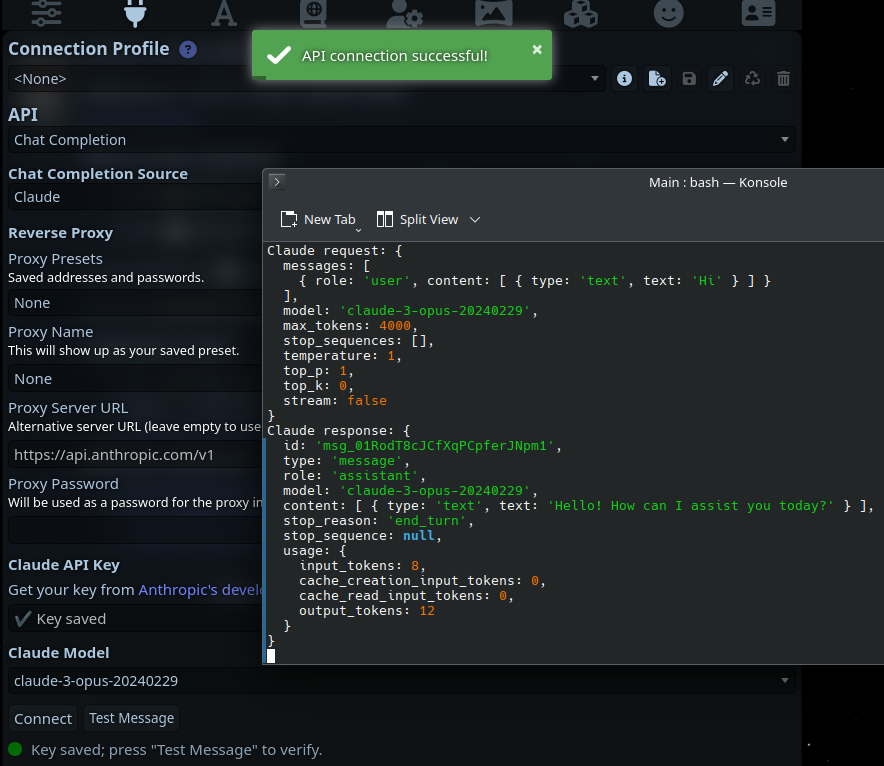Click the arrow button in Konsole title bar
The width and height of the screenshot is (884, 766).
tap(277, 182)
